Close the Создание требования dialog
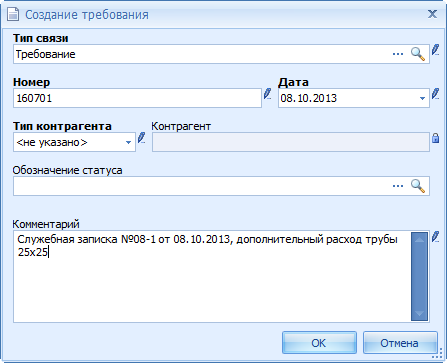447x363 pixels. (432, 14)
